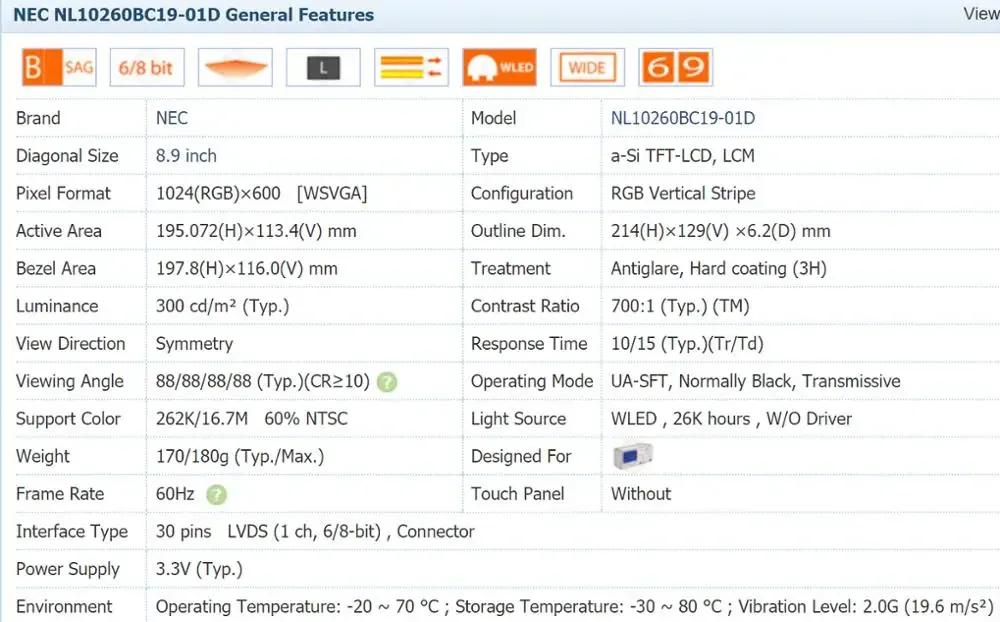Open the Designed For device thumbnail
Screen dimensions: 1000x622
click(x=633, y=456)
